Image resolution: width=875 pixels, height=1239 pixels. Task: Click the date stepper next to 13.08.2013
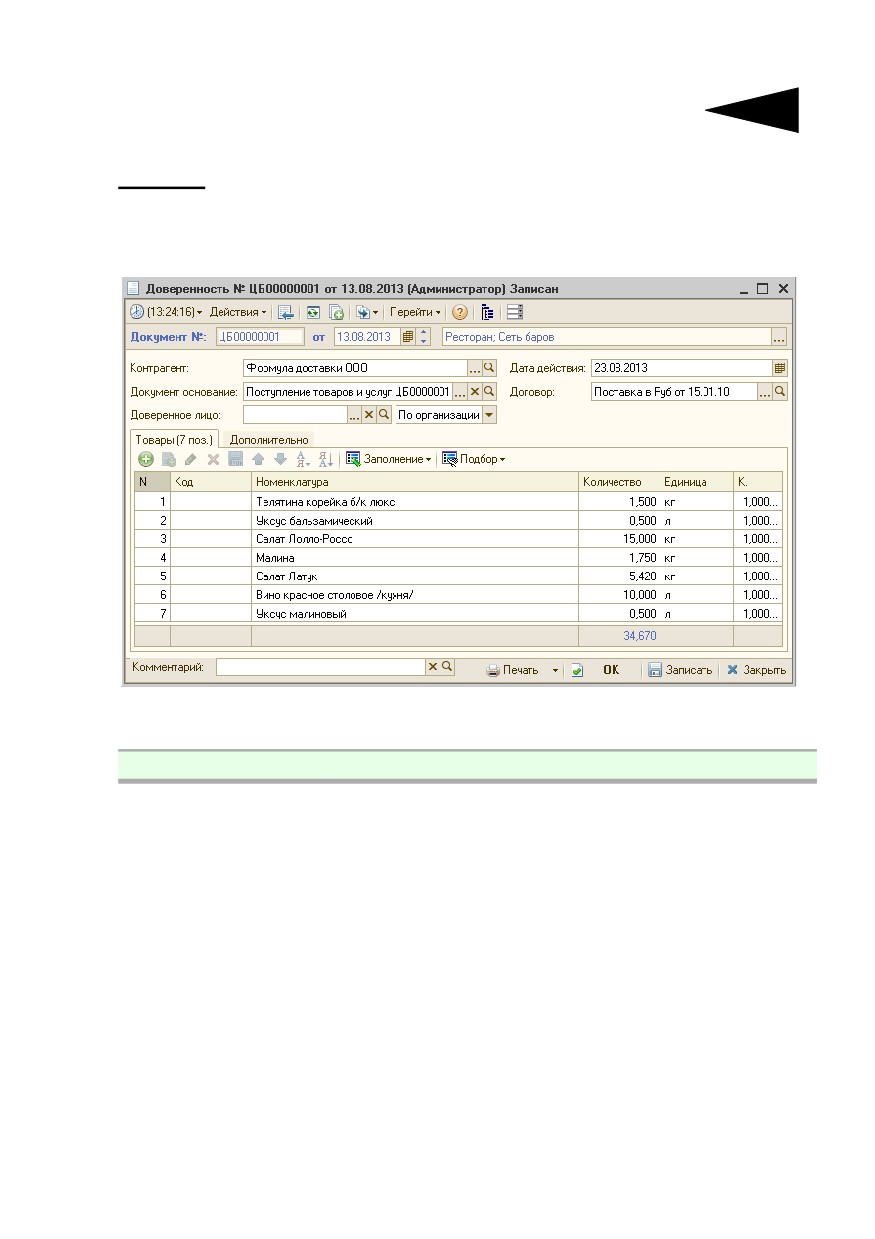tap(423, 337)
